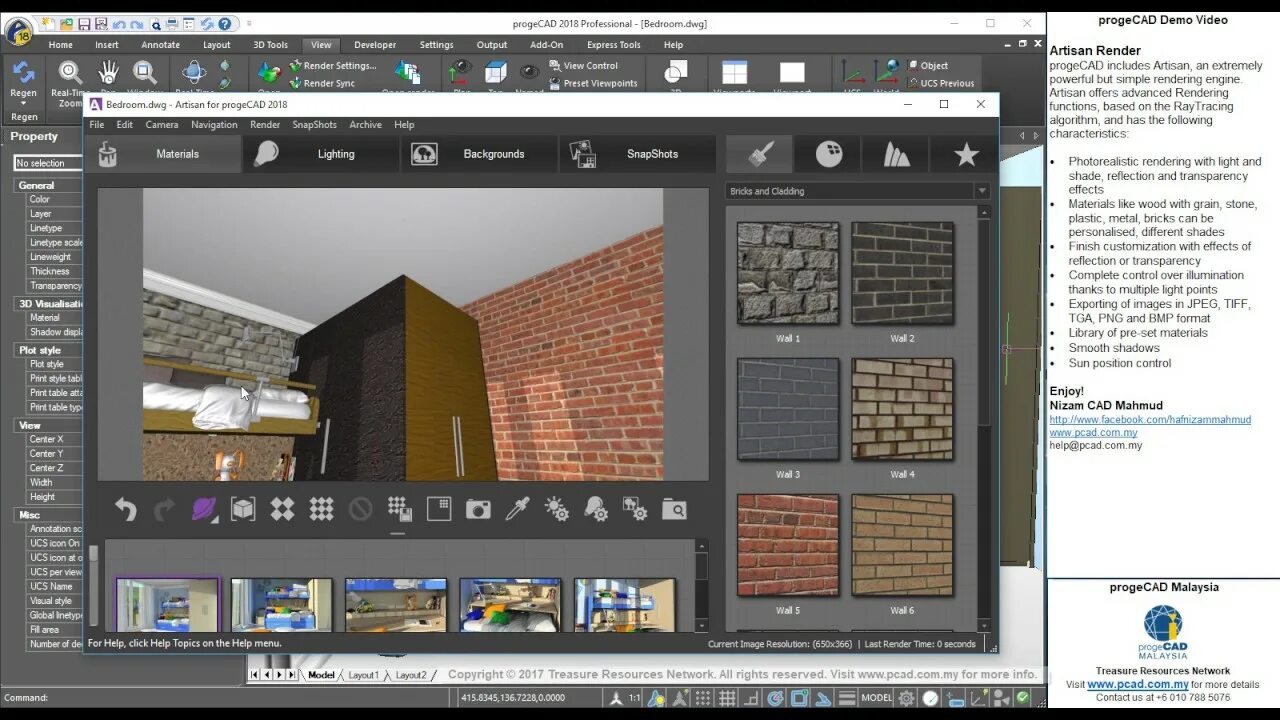
Task: Click UCS Previous in the ribbon
Action: click(941, 84)
